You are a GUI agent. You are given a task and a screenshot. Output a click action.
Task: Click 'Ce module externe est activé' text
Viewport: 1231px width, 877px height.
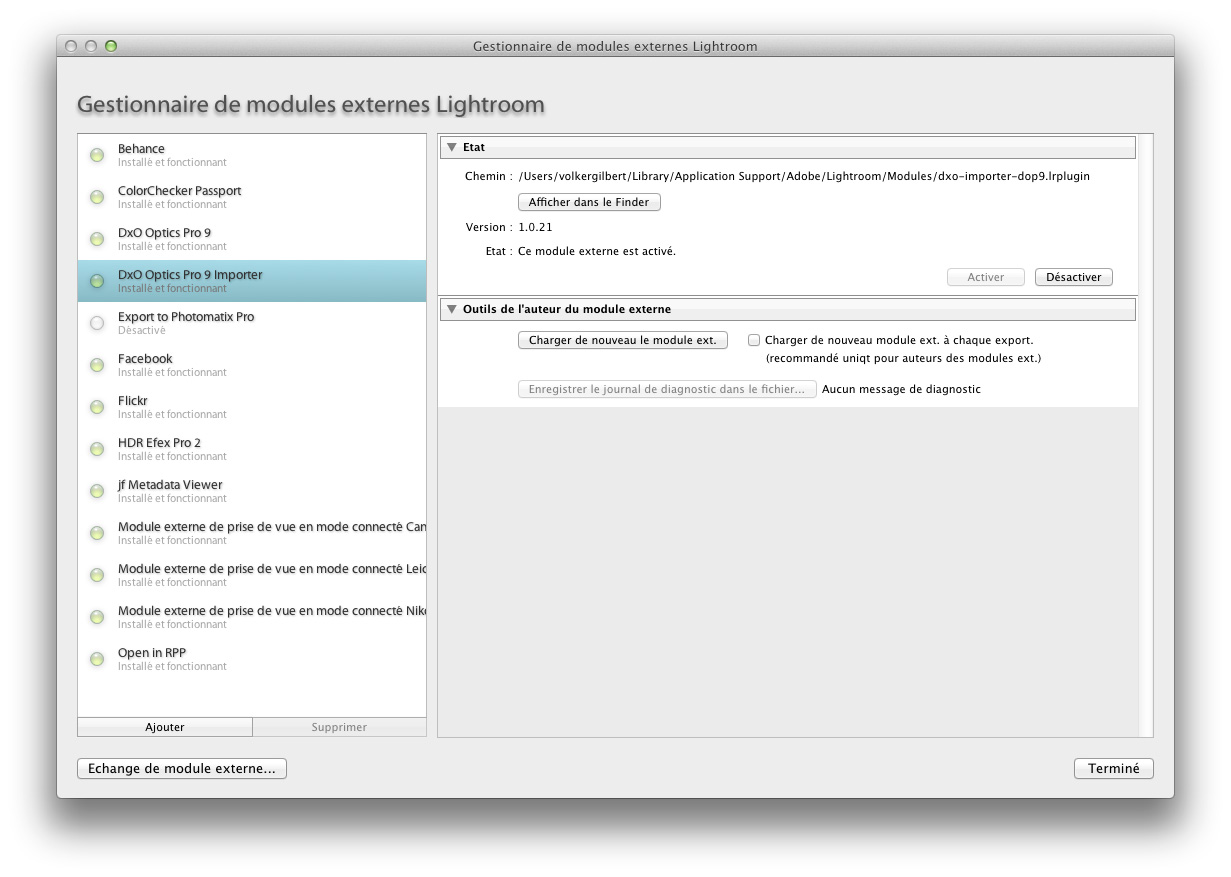pos(597,251)
